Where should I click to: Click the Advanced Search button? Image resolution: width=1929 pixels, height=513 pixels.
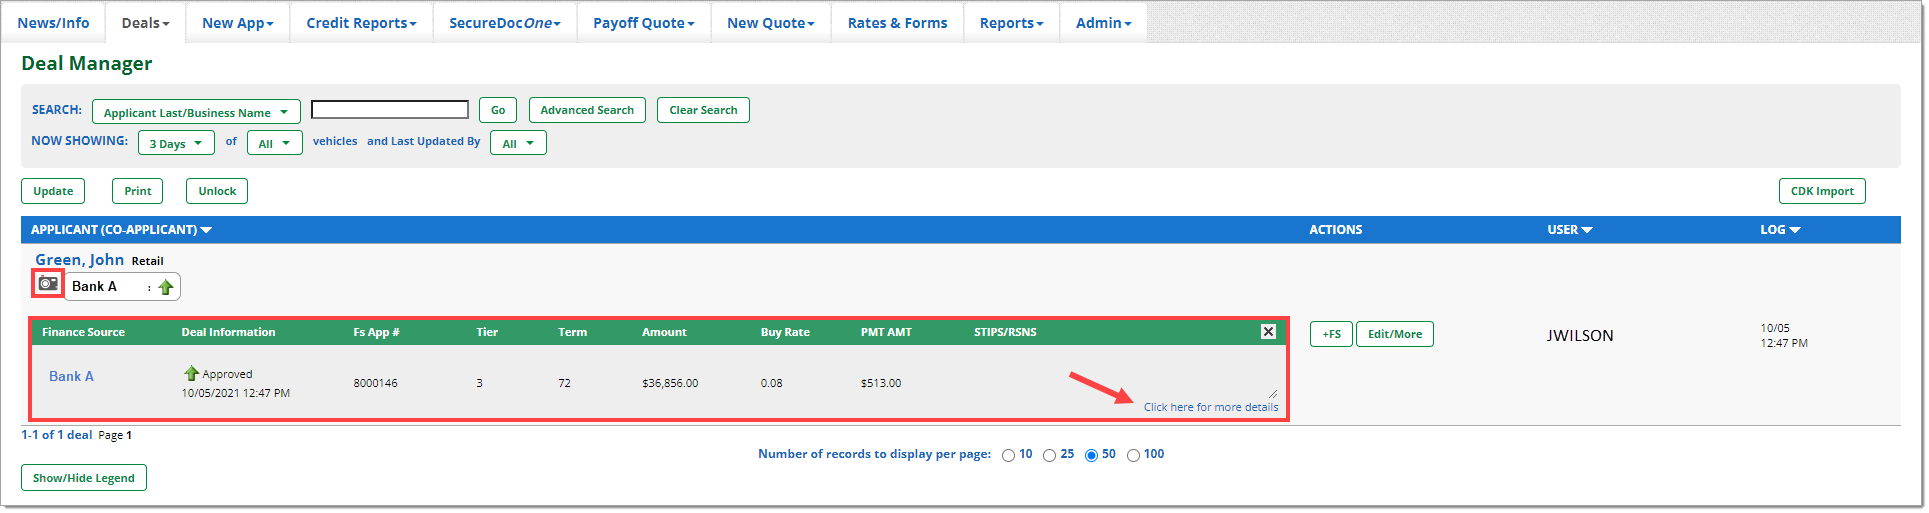tap(587, 110)
